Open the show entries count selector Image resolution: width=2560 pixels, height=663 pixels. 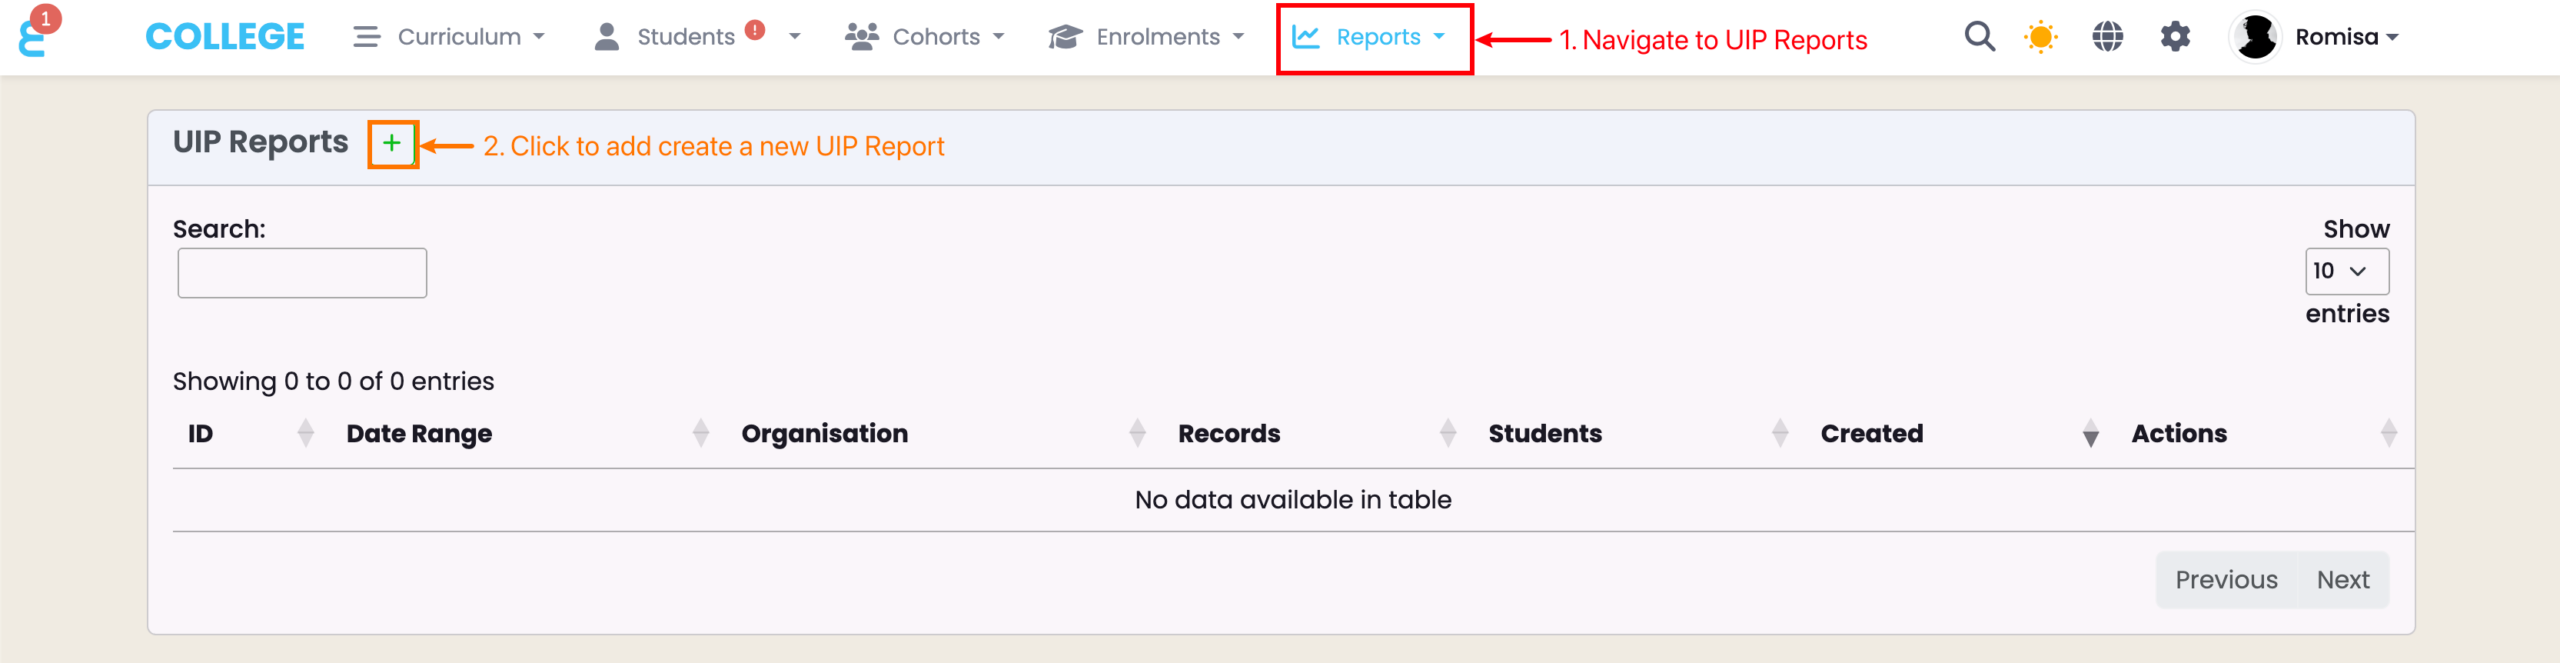coord(2346,271)
